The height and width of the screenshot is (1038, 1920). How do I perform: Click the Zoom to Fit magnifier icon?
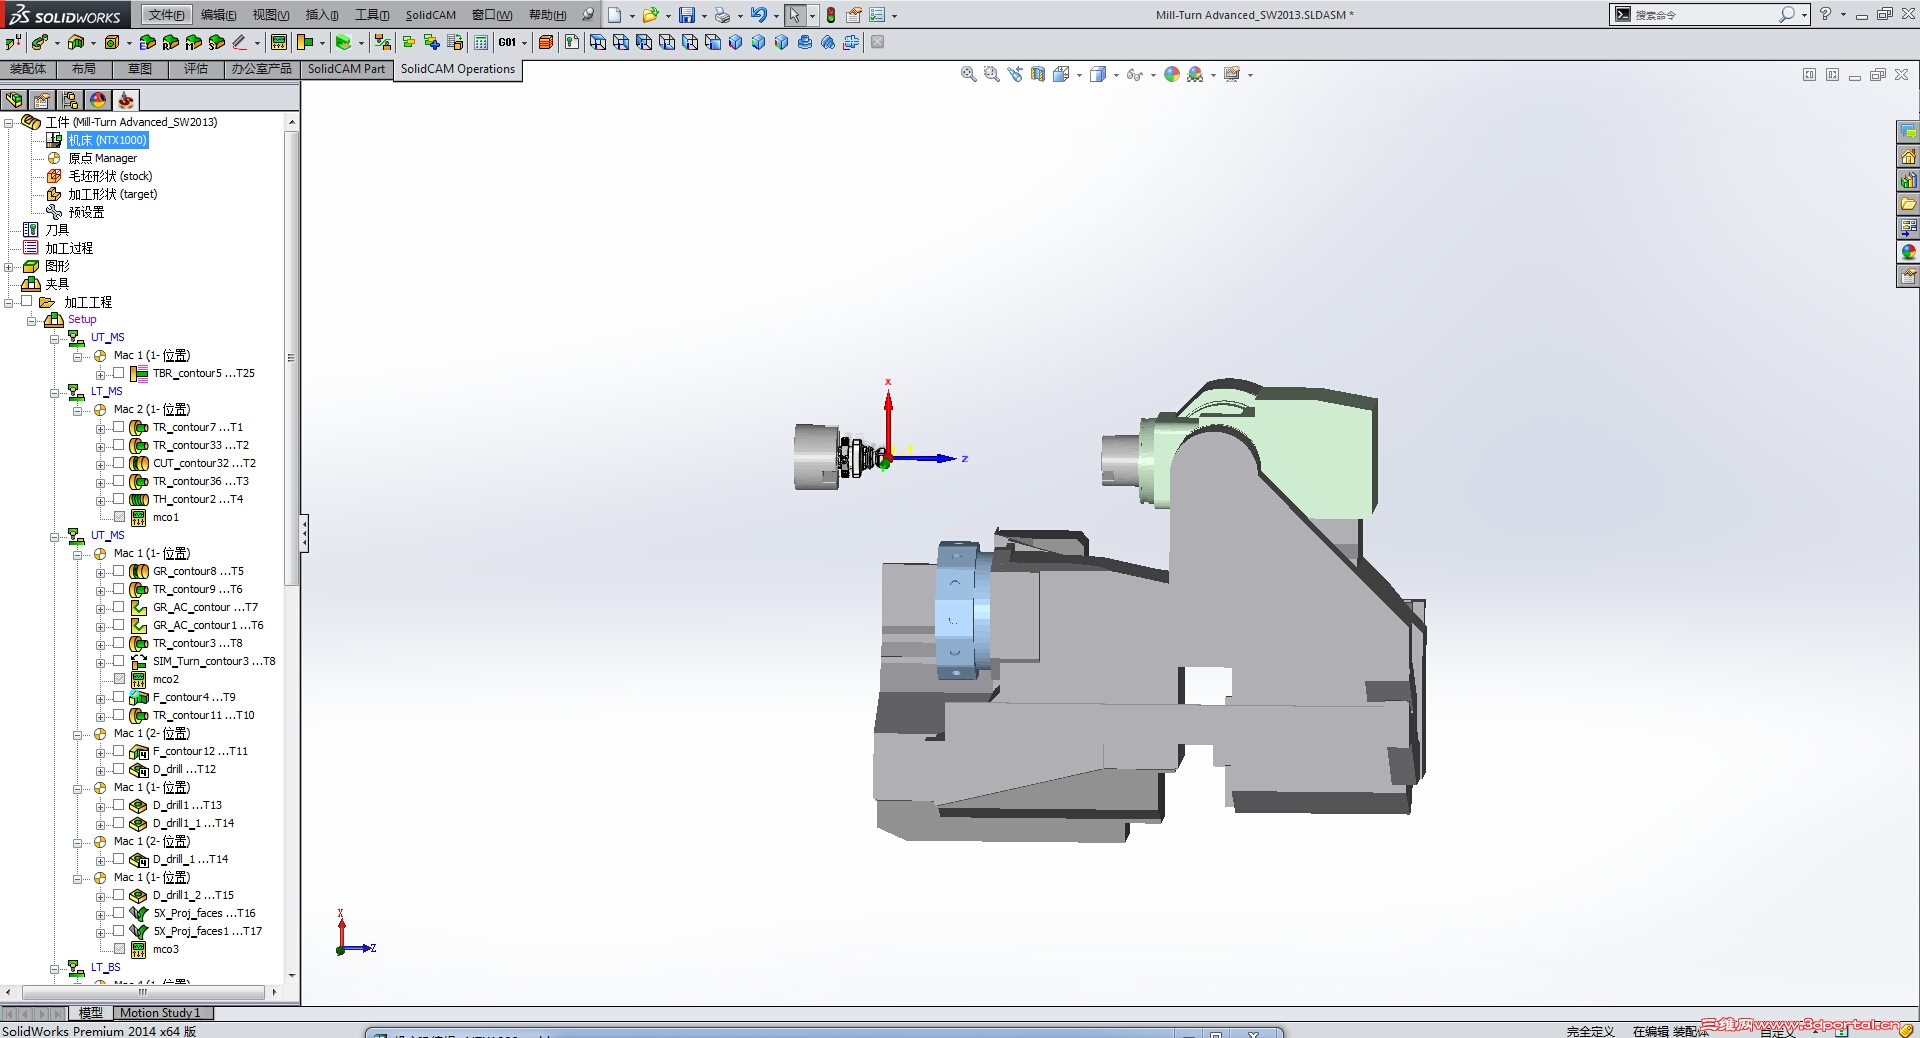(968, 74)
